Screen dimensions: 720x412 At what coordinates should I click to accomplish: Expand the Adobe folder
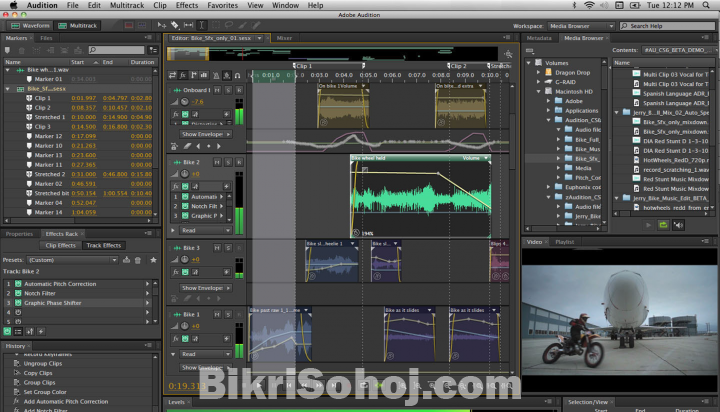[x=549, y=101]
